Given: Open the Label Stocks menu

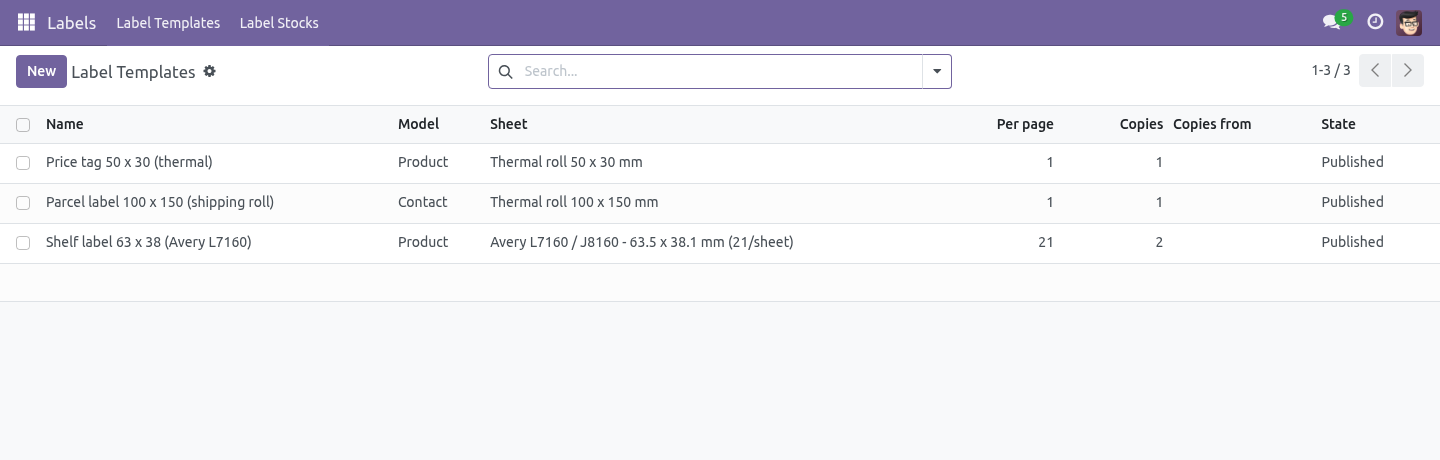Looking at the screenshot, I should pyautogui.click(x=279, y=23).
